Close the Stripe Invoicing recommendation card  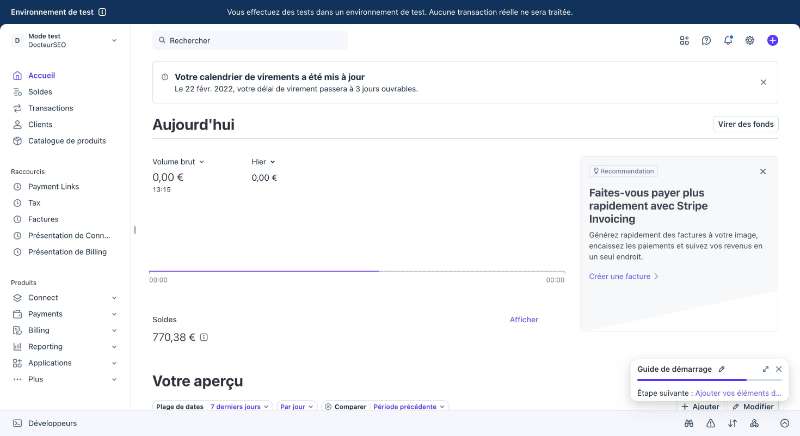(763, 171)
